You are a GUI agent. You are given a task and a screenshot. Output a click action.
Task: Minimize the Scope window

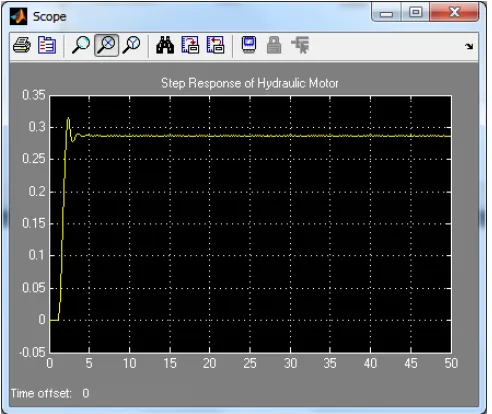[386, 13]
